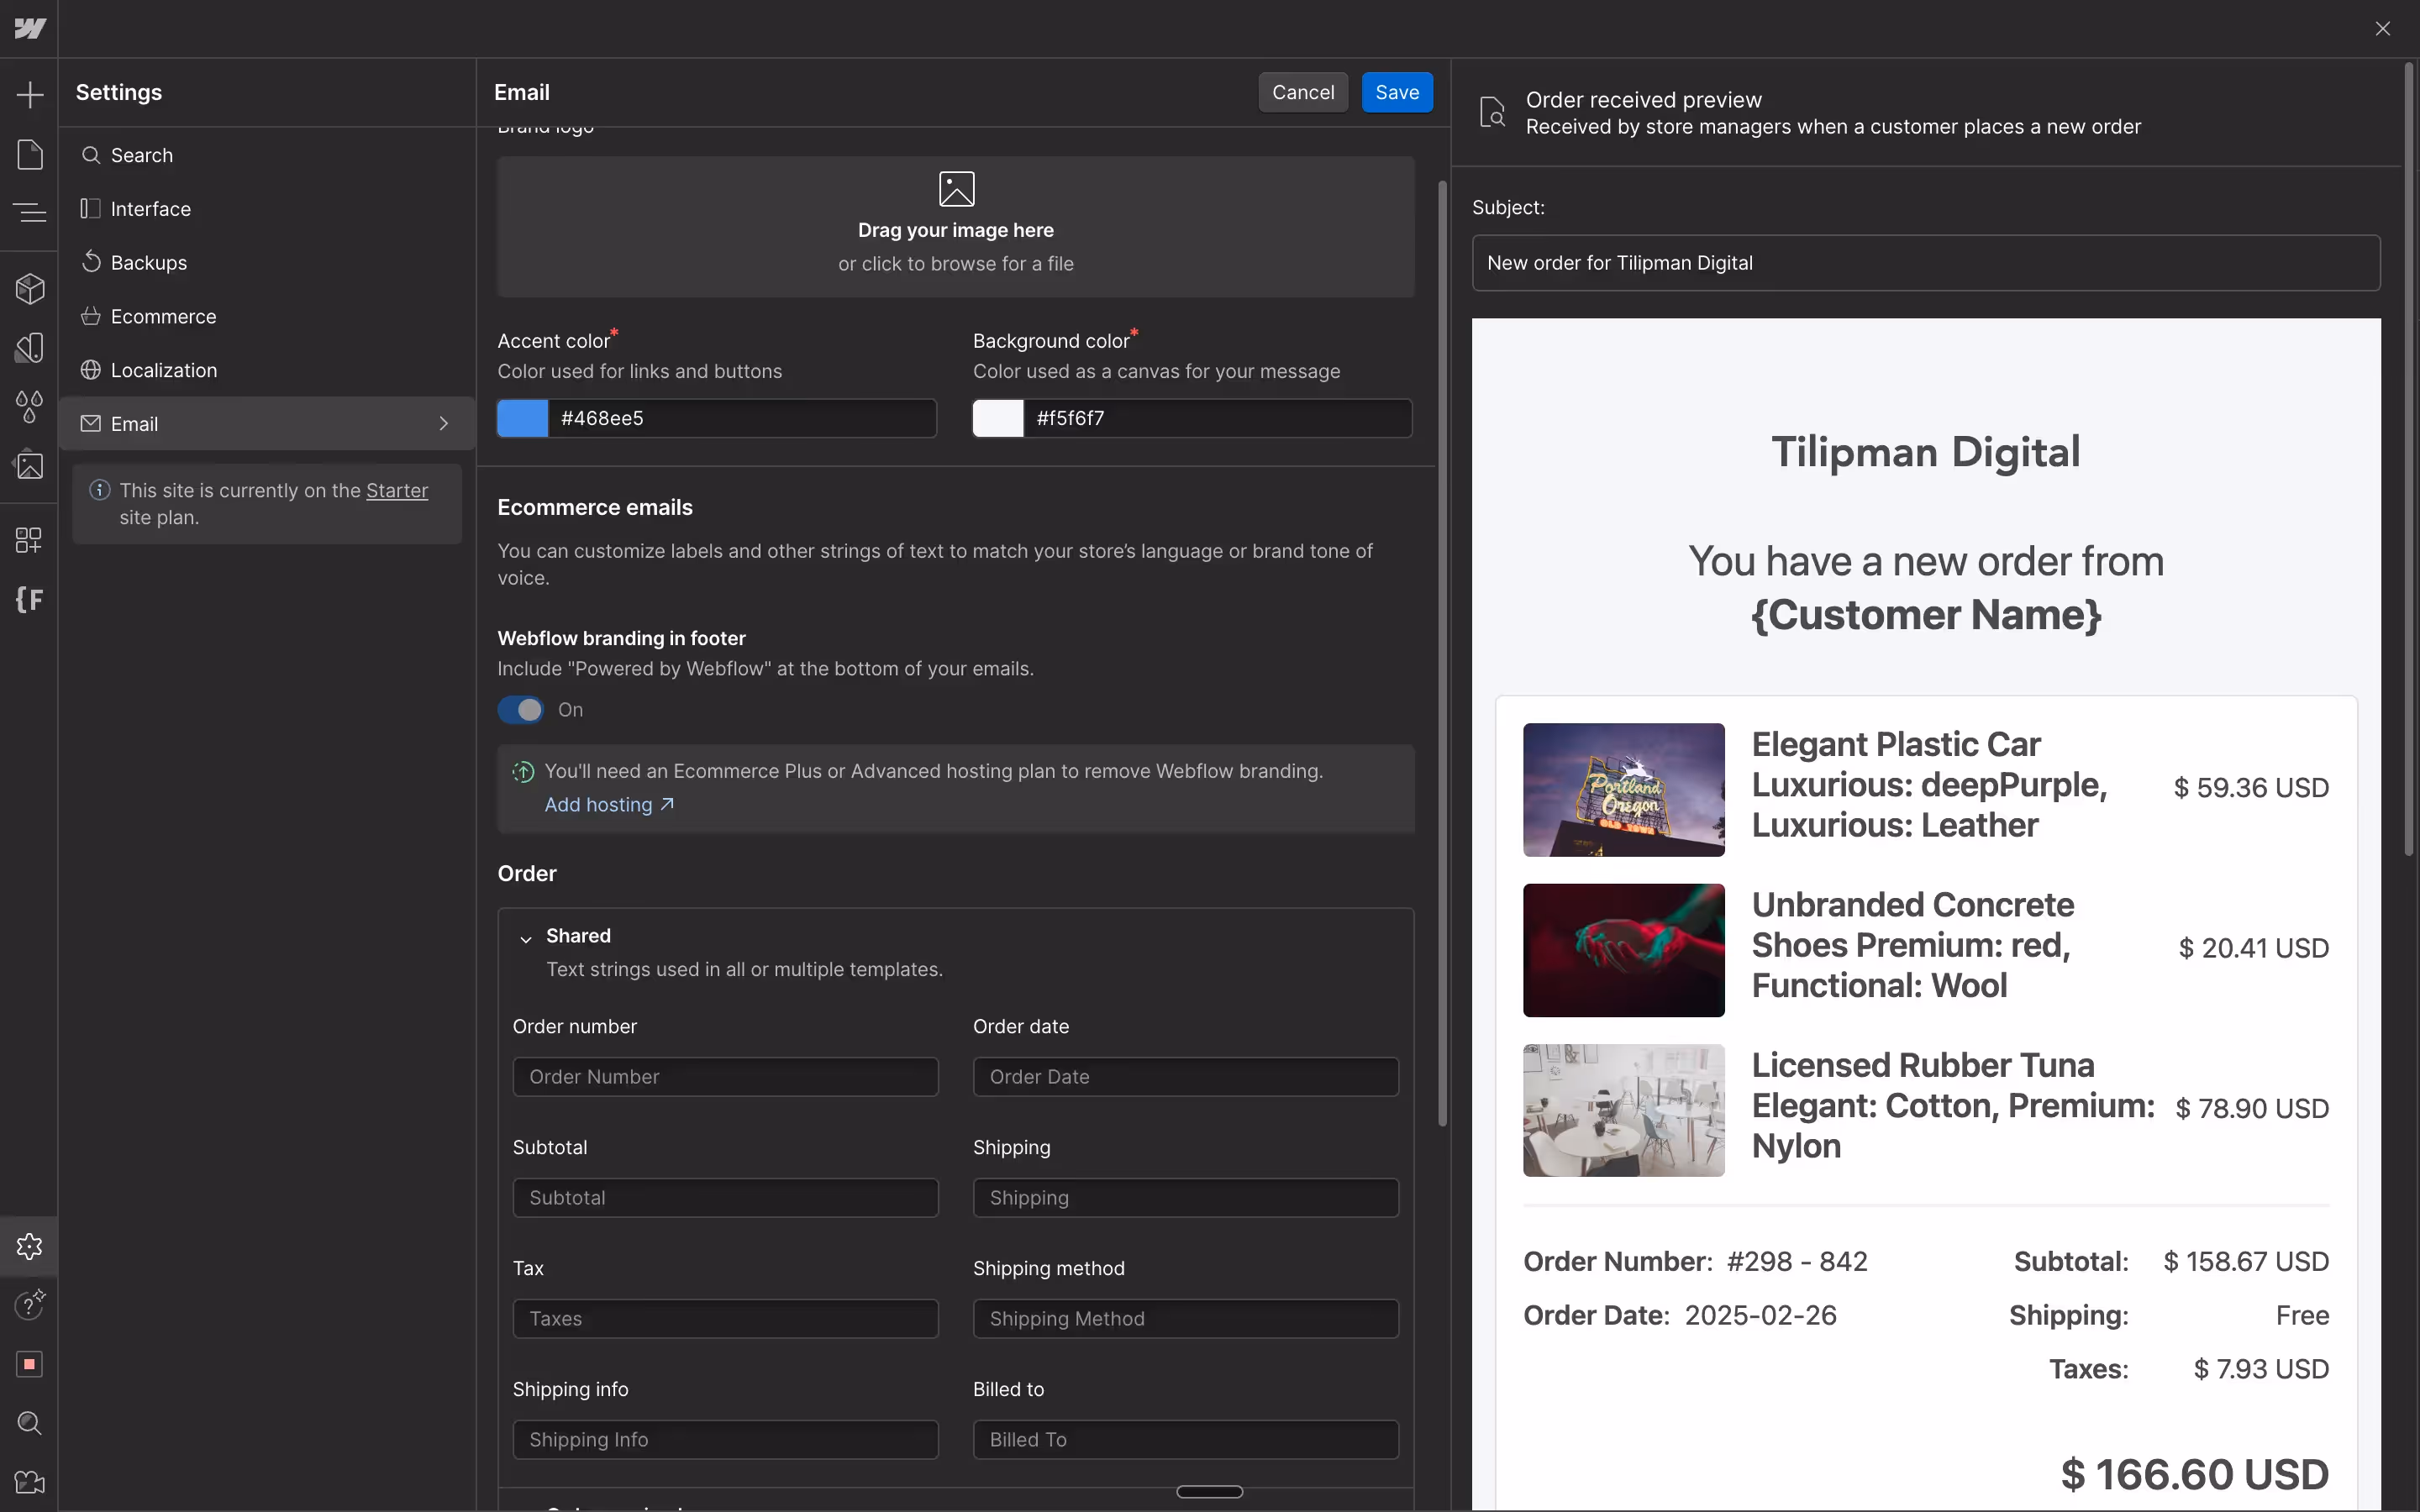Open the Assets image icon
The height and width of the screenshot is (1512, 2420).
(x=29, y=465)
